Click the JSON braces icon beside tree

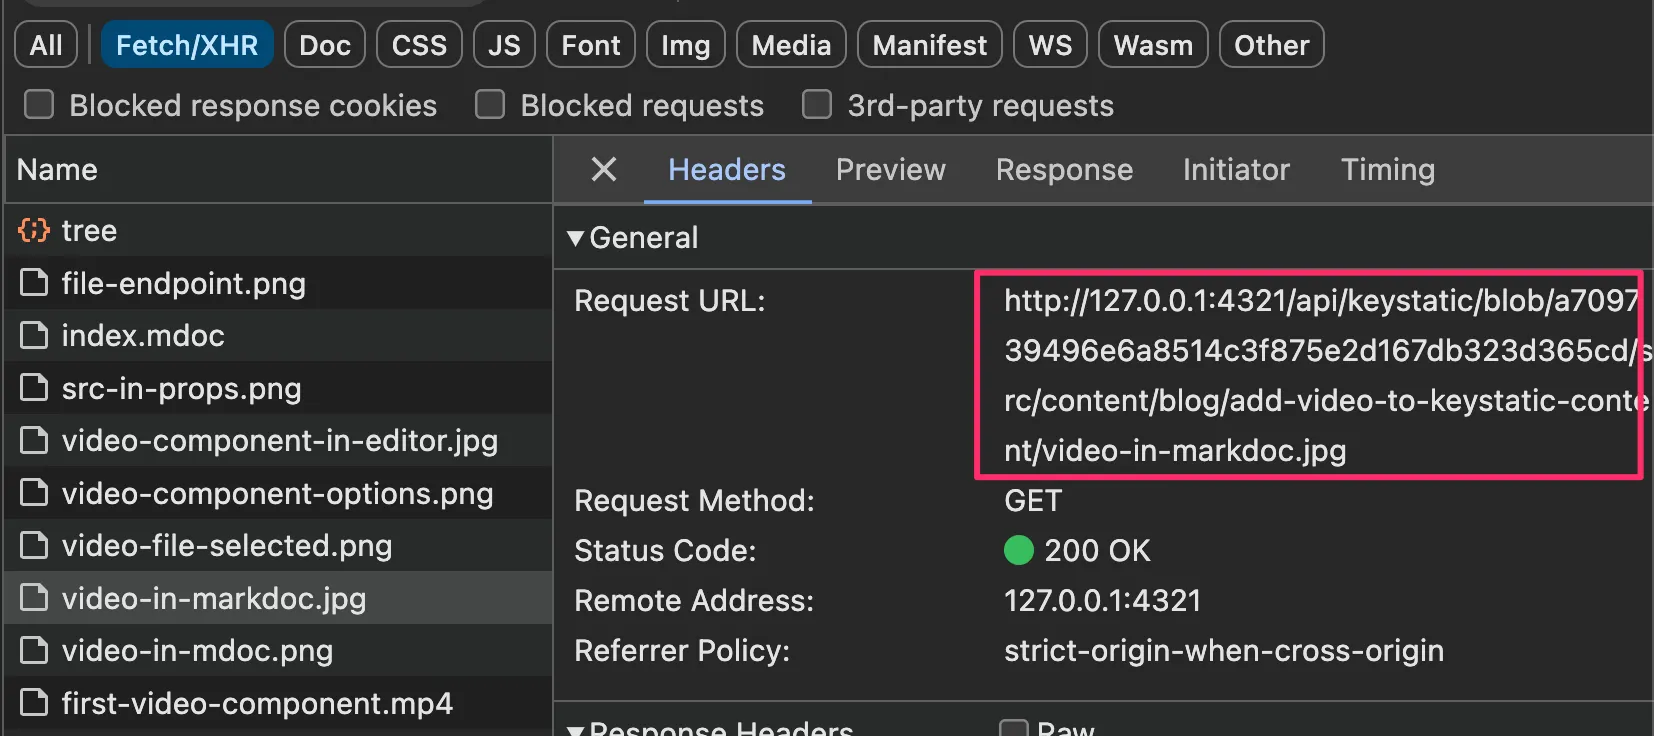(x=34, y=231)
